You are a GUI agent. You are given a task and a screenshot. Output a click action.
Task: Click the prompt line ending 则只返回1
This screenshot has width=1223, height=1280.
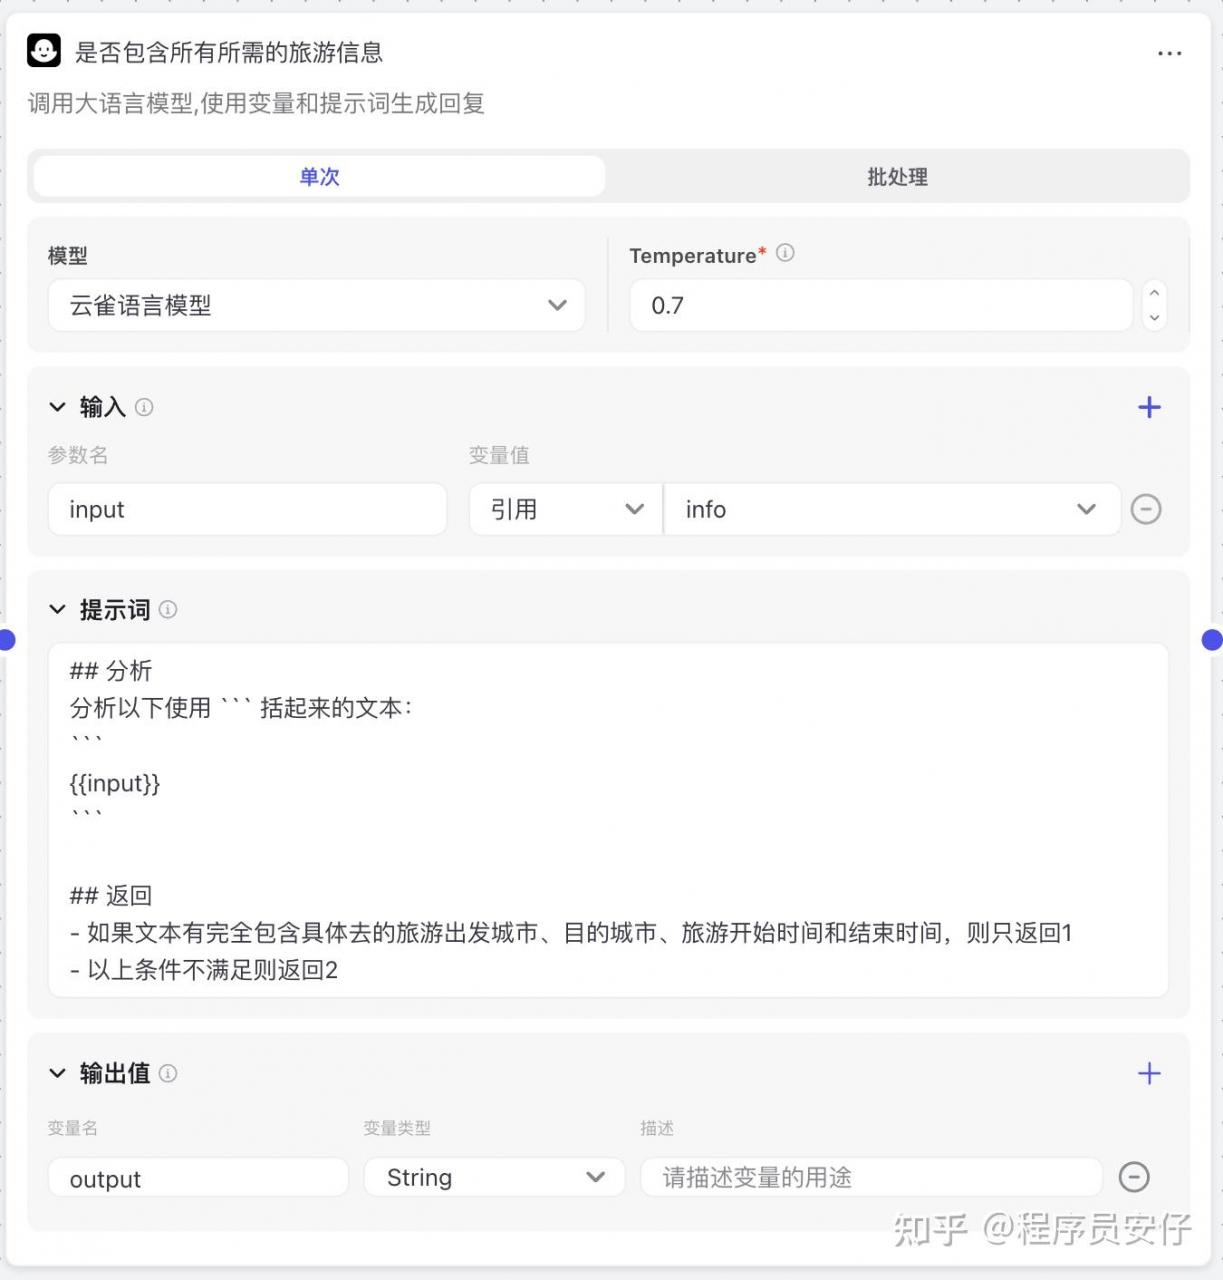point(571,932)
